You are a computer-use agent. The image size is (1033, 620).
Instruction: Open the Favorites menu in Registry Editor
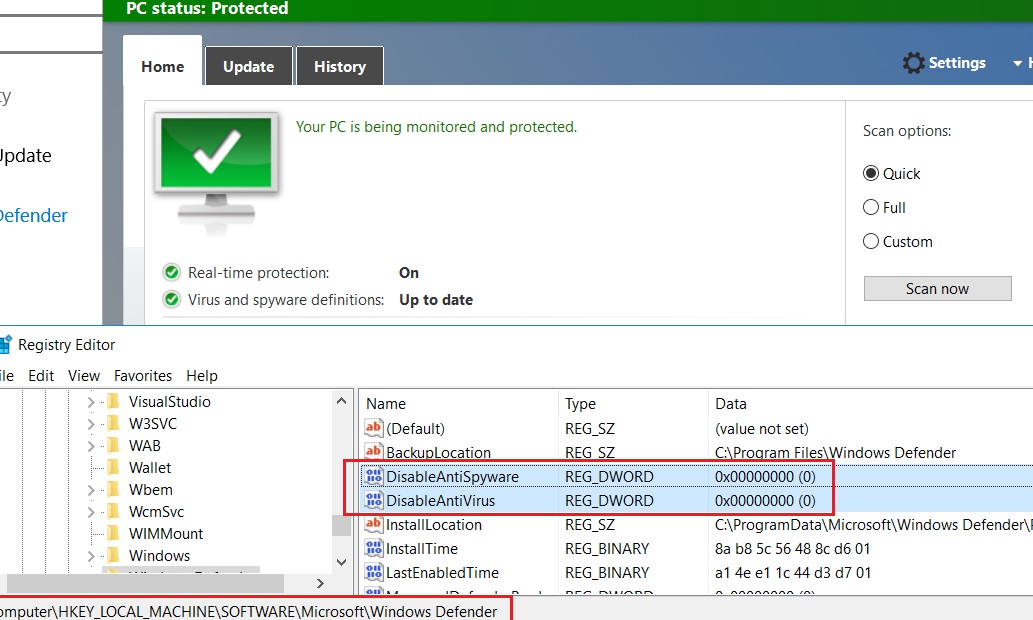point(143,376)
